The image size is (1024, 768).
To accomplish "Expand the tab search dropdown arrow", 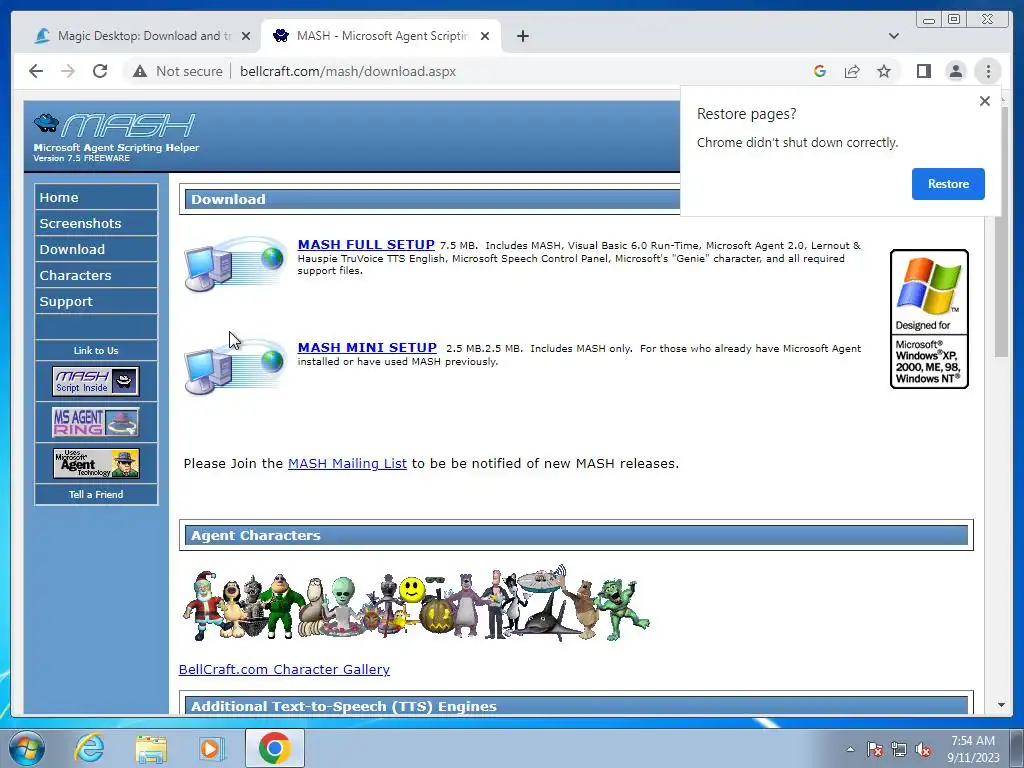I will coord(893,36).
